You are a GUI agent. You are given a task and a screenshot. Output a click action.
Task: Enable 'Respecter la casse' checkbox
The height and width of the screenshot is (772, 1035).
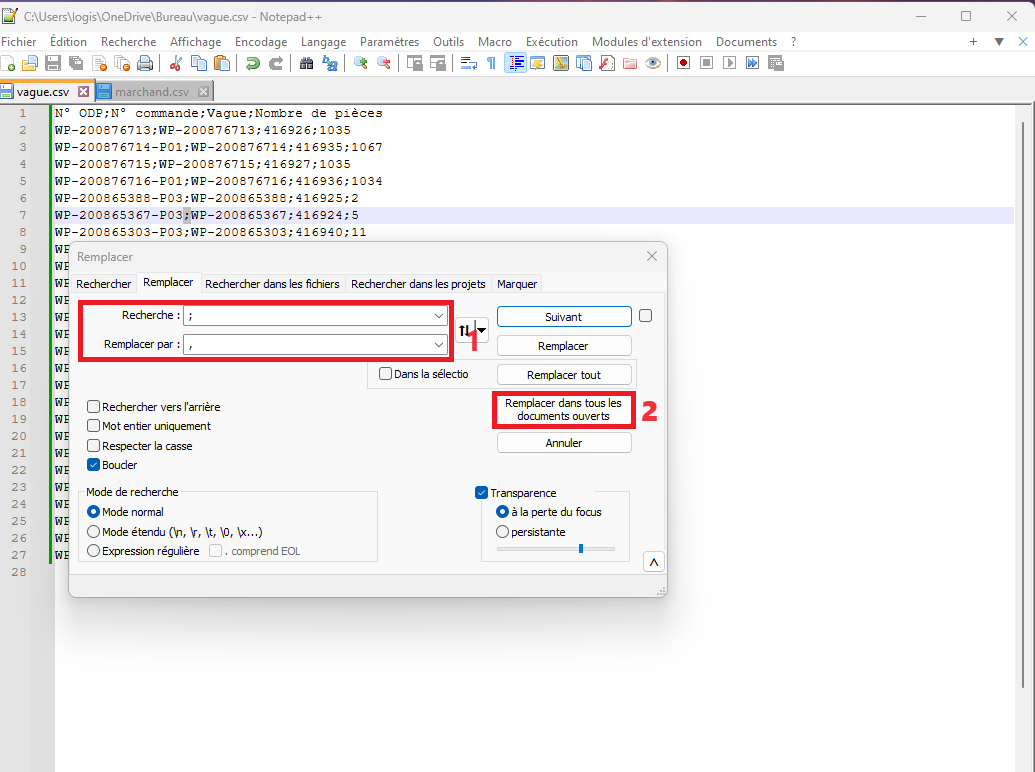[94, 446]
